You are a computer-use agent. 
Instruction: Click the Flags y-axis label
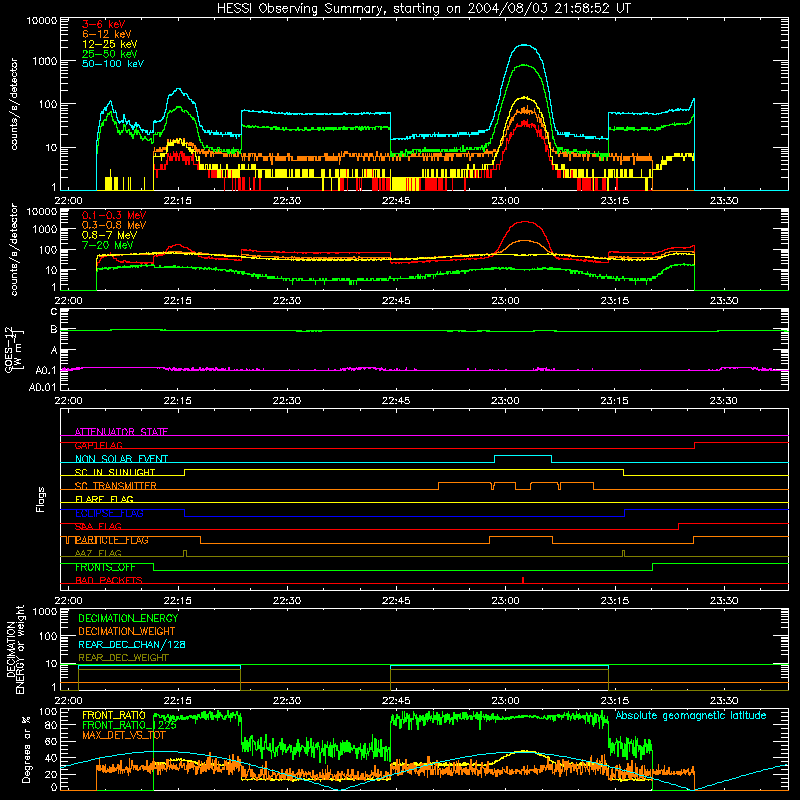coord(41,499)
